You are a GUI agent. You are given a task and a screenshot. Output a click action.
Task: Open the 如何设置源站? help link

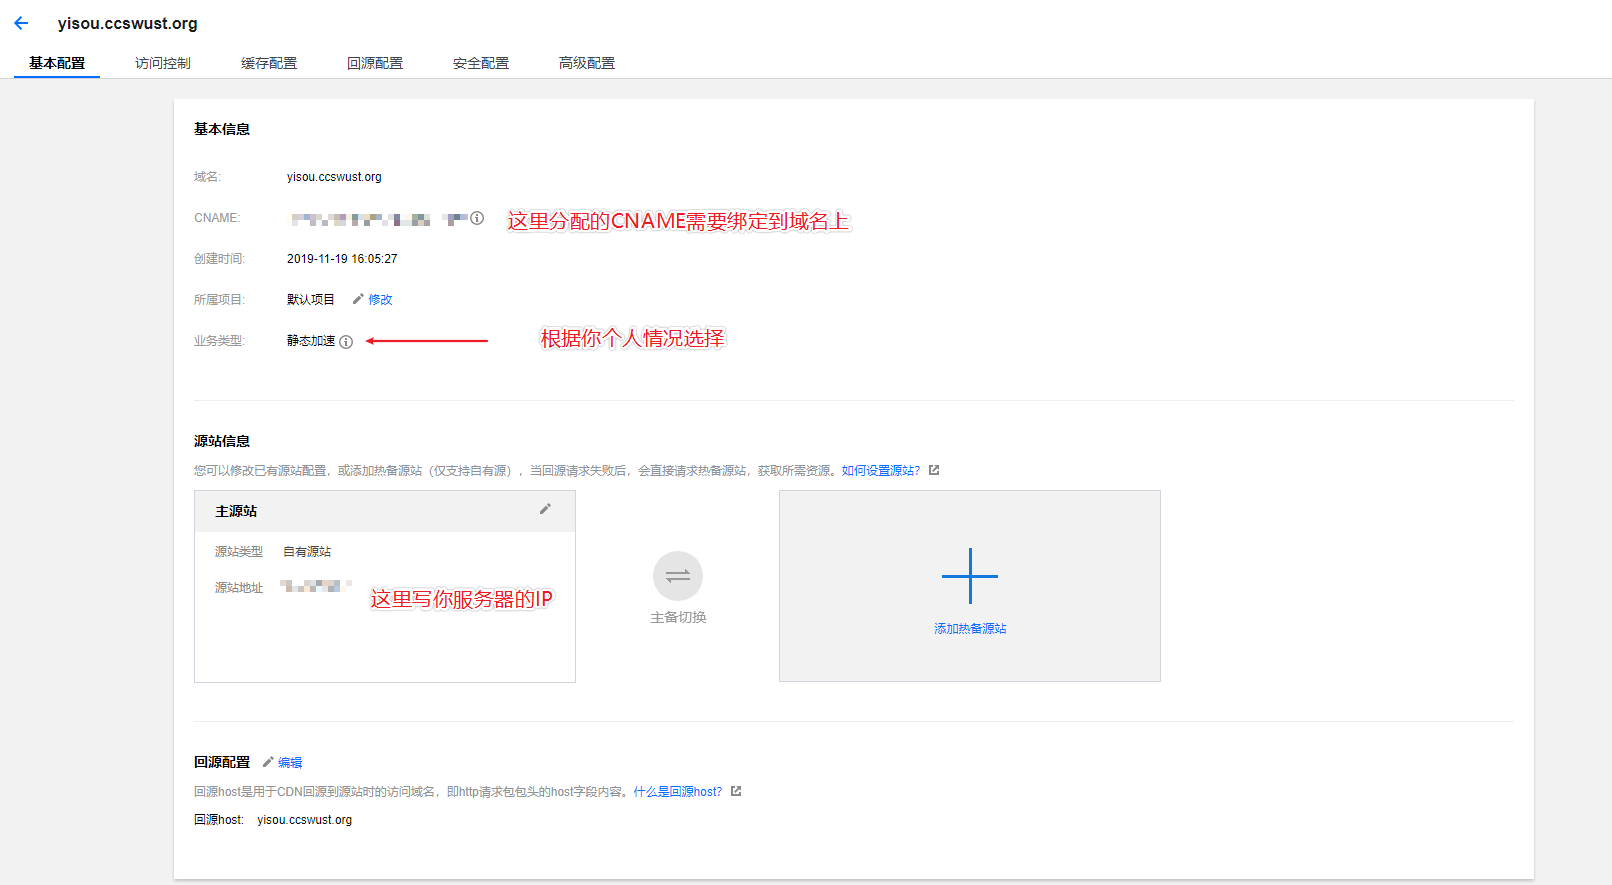pyautogui.click(x=880, y=470)
